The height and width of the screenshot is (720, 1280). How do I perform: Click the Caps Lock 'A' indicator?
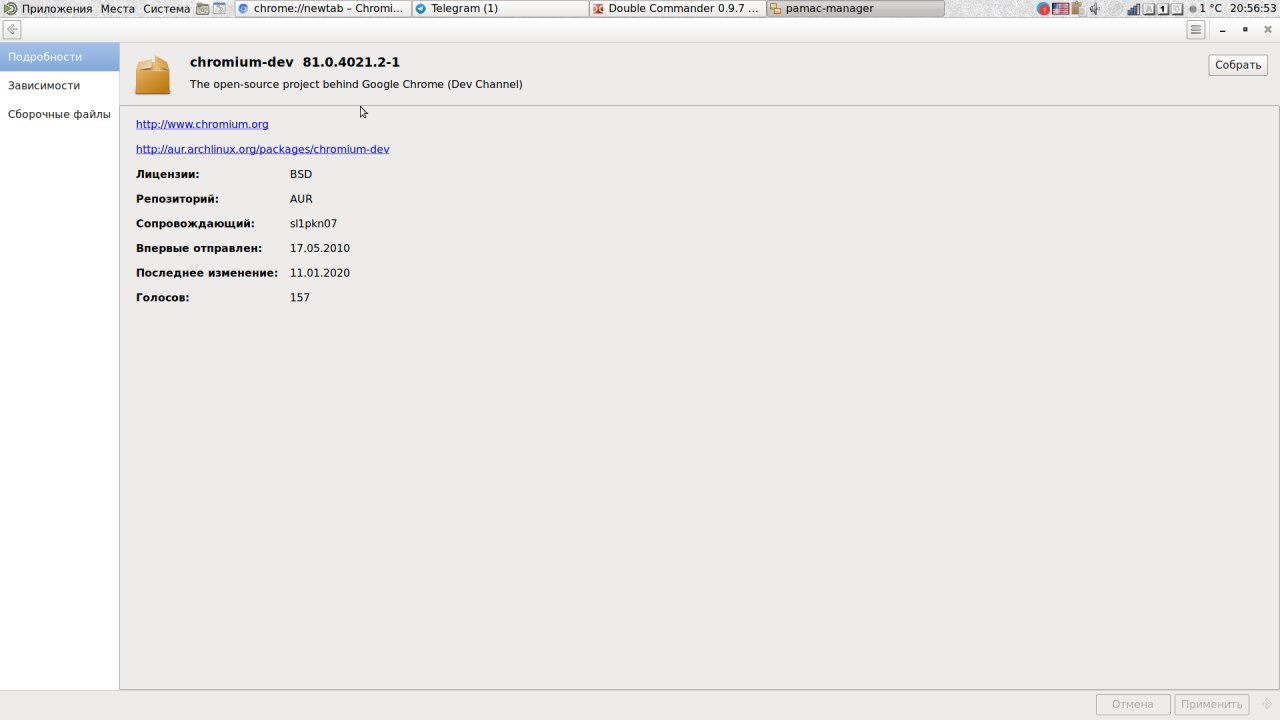[1149, 9]
